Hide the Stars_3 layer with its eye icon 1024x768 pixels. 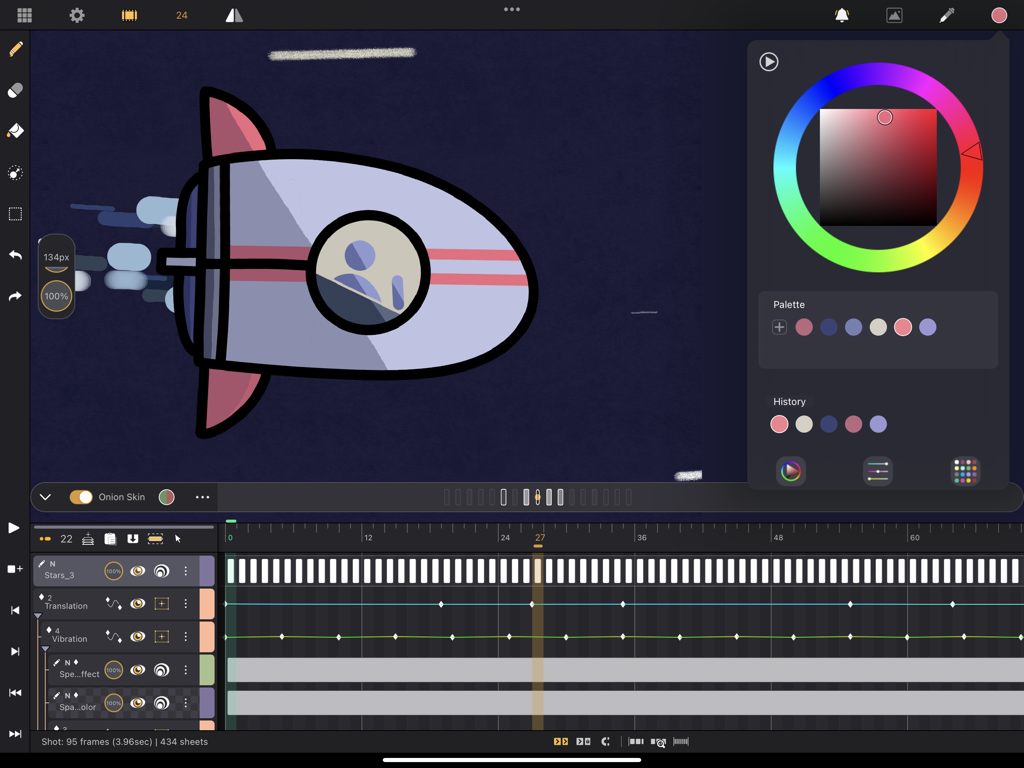pos(137,570)
